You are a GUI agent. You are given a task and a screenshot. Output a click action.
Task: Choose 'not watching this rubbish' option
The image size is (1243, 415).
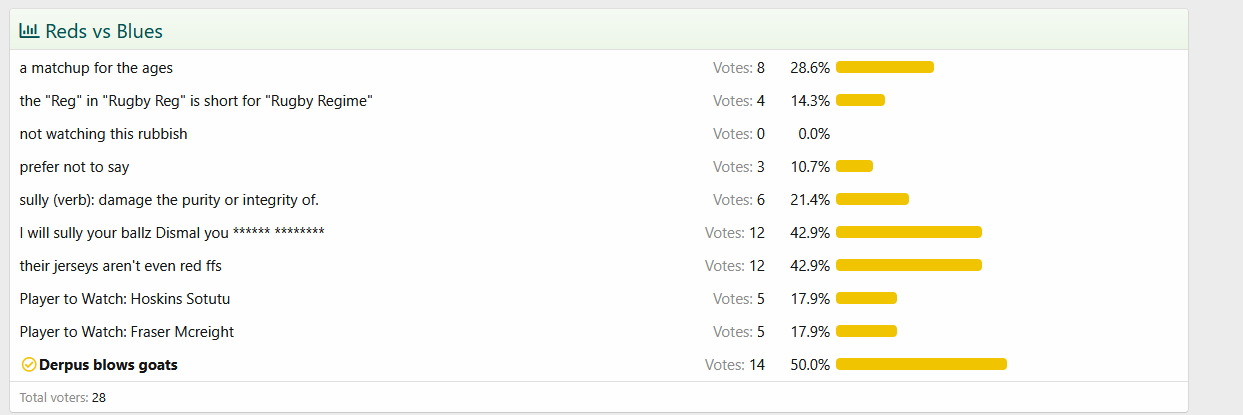(103, 134)
